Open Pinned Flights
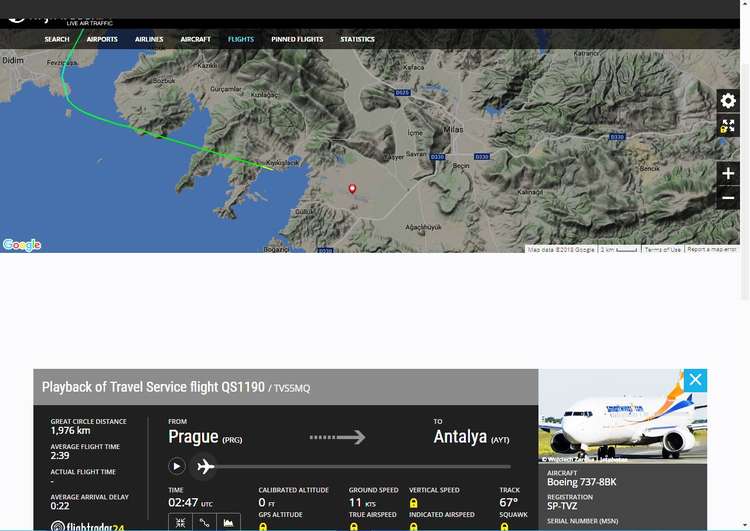The image size is (750, 531). pyautogui.click(x=297, y=39)
